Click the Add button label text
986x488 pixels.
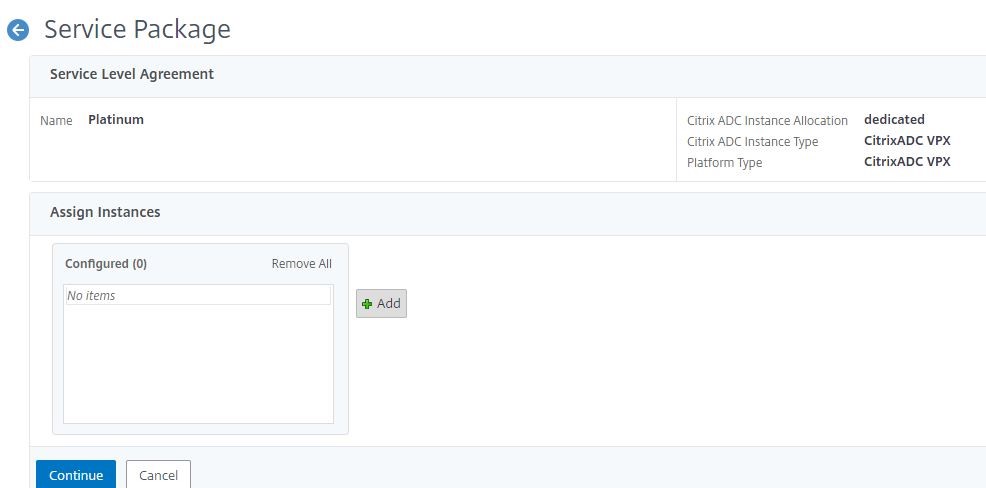pos(389,303)
